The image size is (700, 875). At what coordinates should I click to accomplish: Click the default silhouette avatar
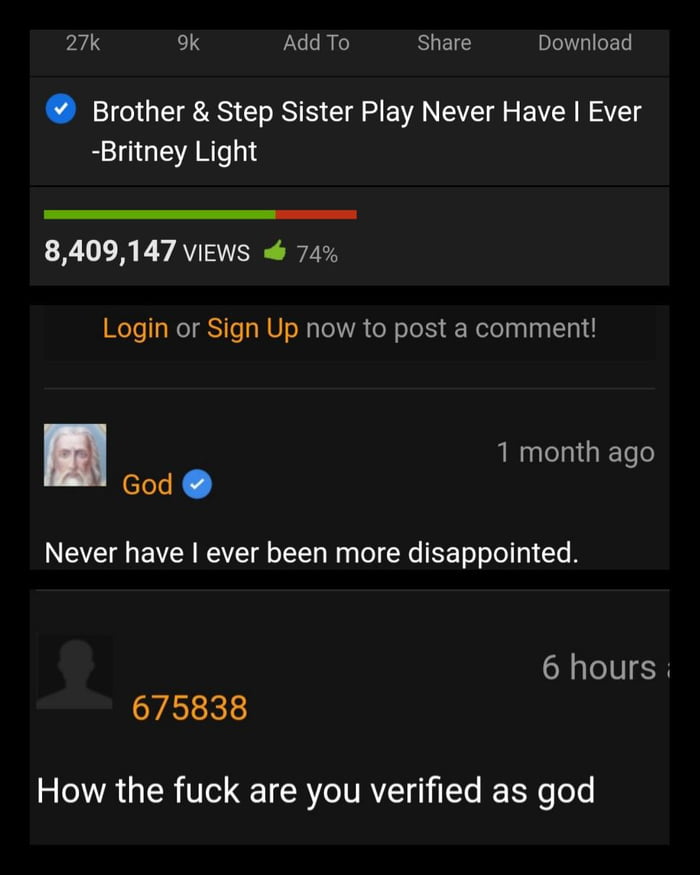(x=74, y=672)
